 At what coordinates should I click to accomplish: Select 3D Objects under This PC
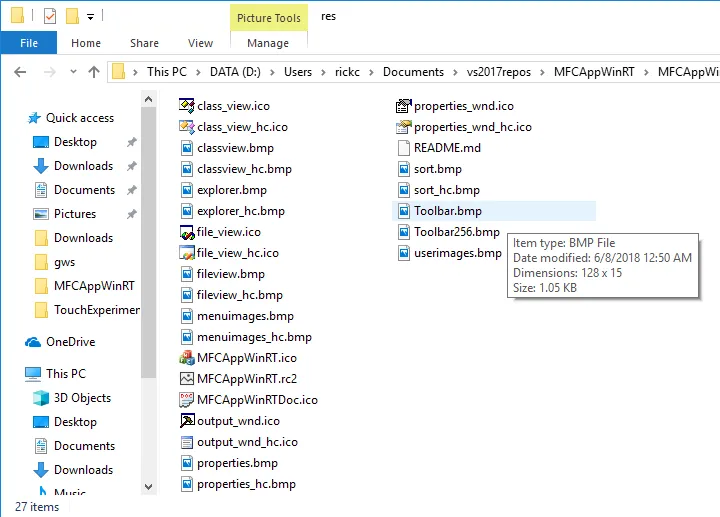[82, 398]
